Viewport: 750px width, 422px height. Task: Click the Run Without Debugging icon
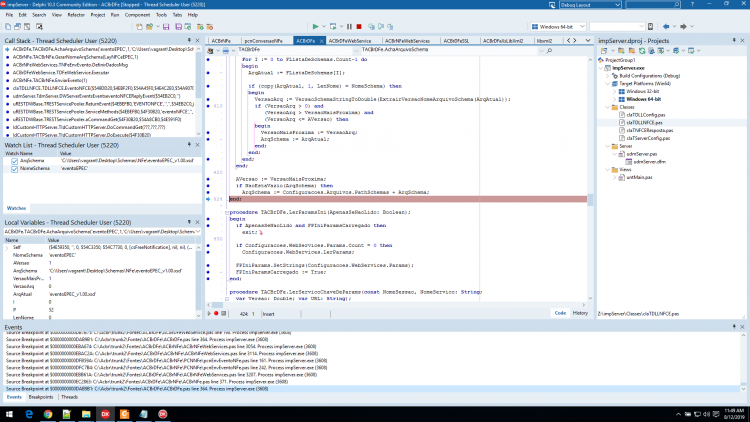point(333,27)
